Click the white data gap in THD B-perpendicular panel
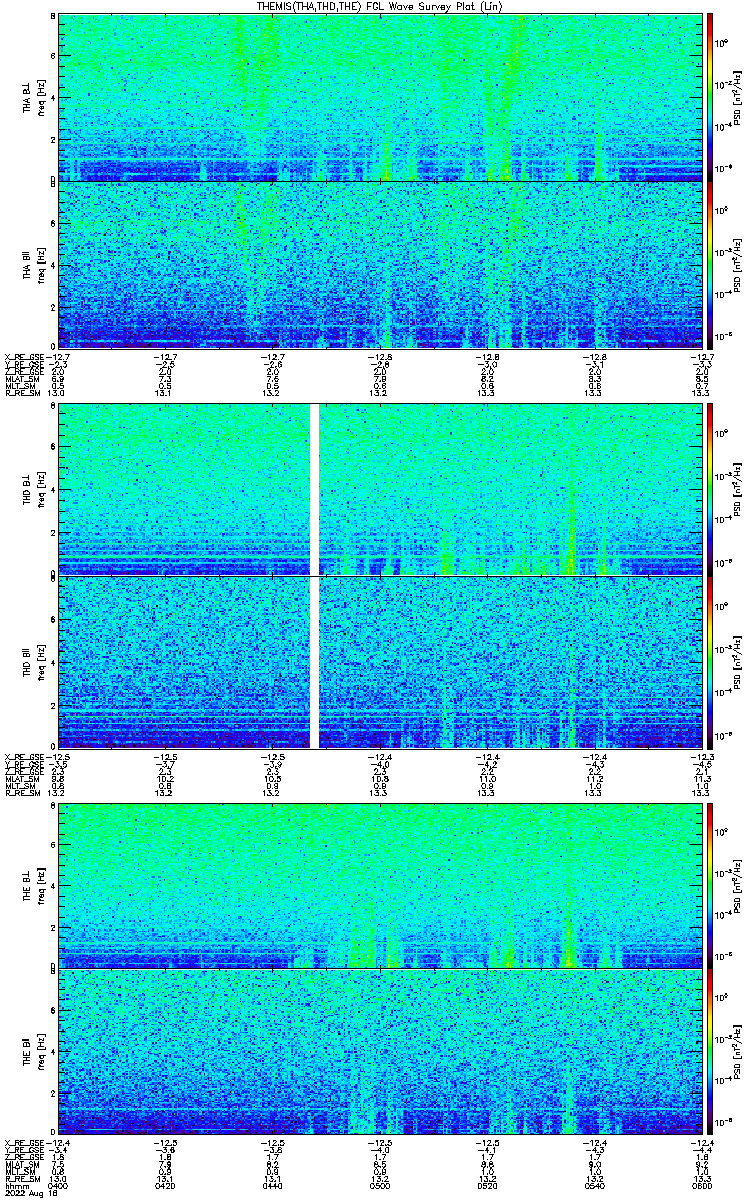Screen dimensions: 750x1200 point(315,490)
